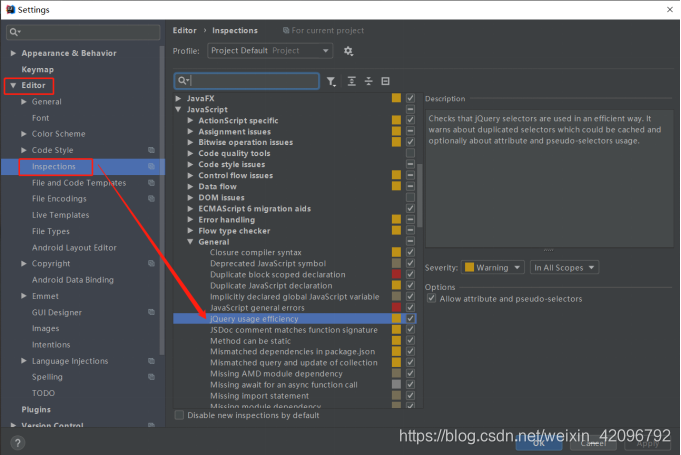Collapse the Editor section arrow
Image resolution: width=681 pixels, height=455 pixels.
pos(13,86)
